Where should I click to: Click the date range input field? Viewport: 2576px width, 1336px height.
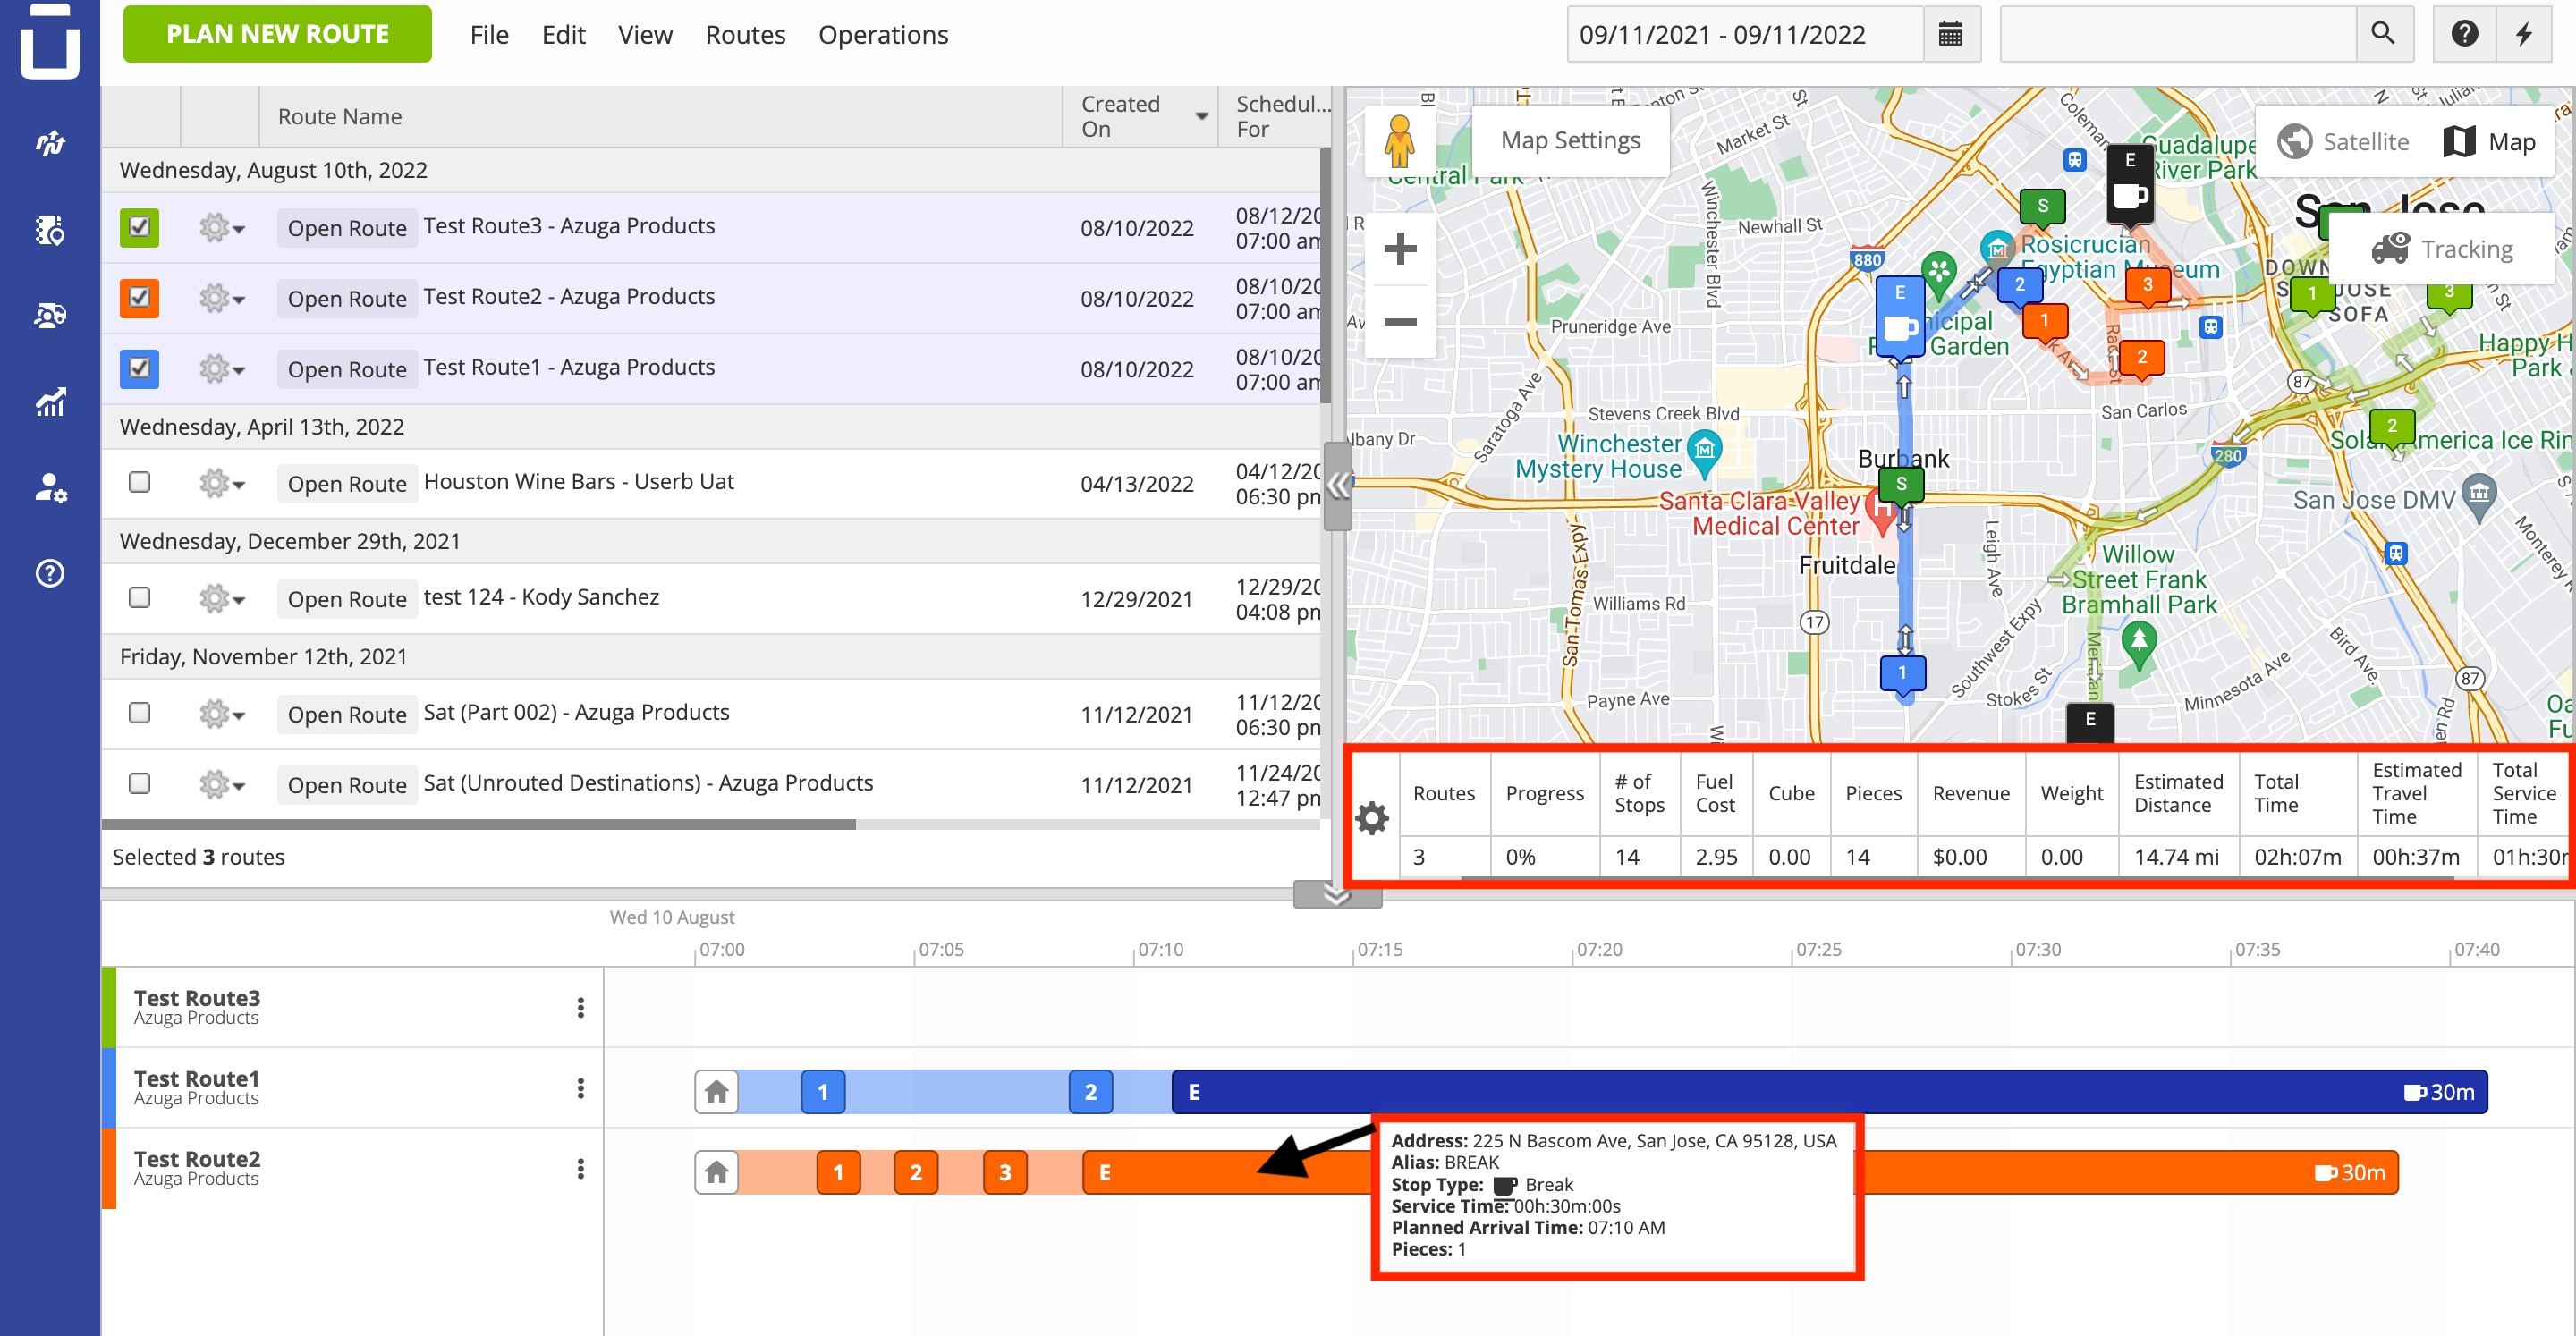[x=1745, y=34]
